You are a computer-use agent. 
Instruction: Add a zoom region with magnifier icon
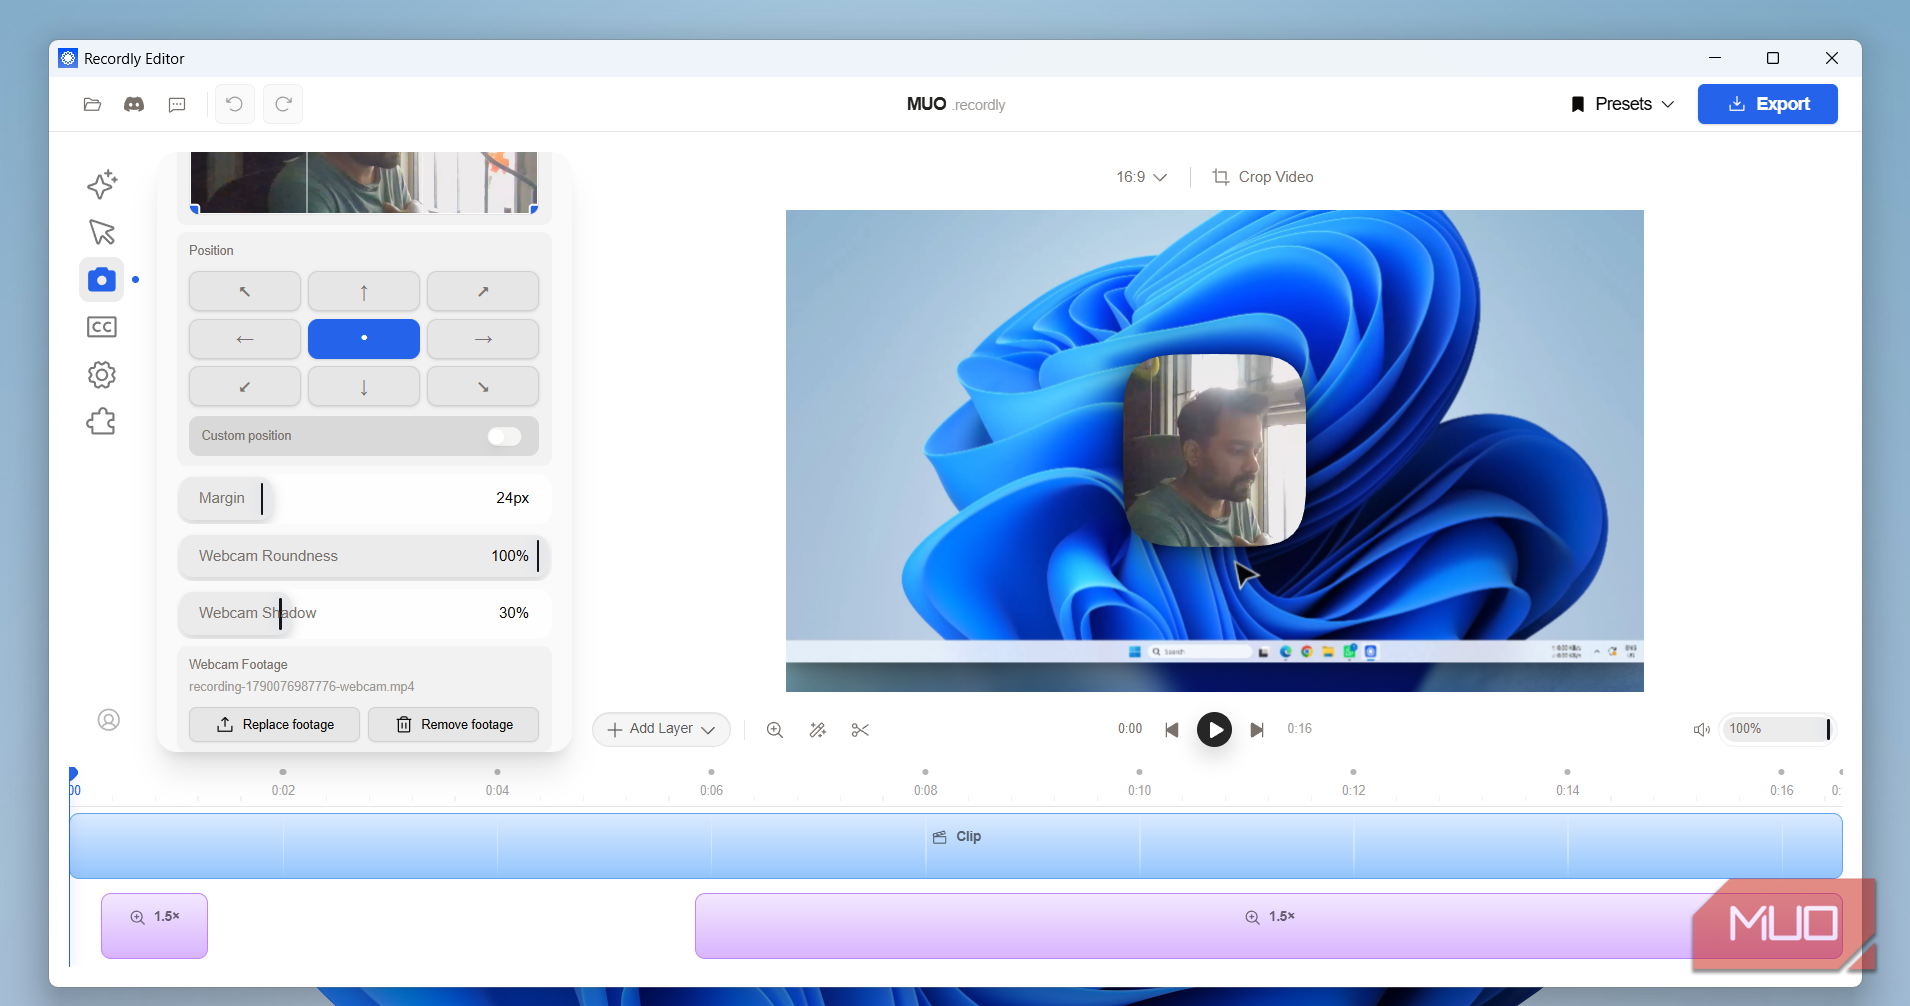[775, 730]
